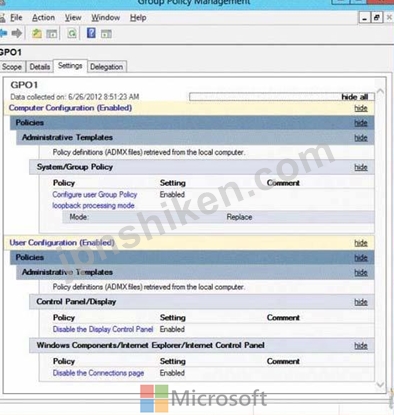
Task: Open the Help question-mark toolbar icon
Action: tap(91, 33)
